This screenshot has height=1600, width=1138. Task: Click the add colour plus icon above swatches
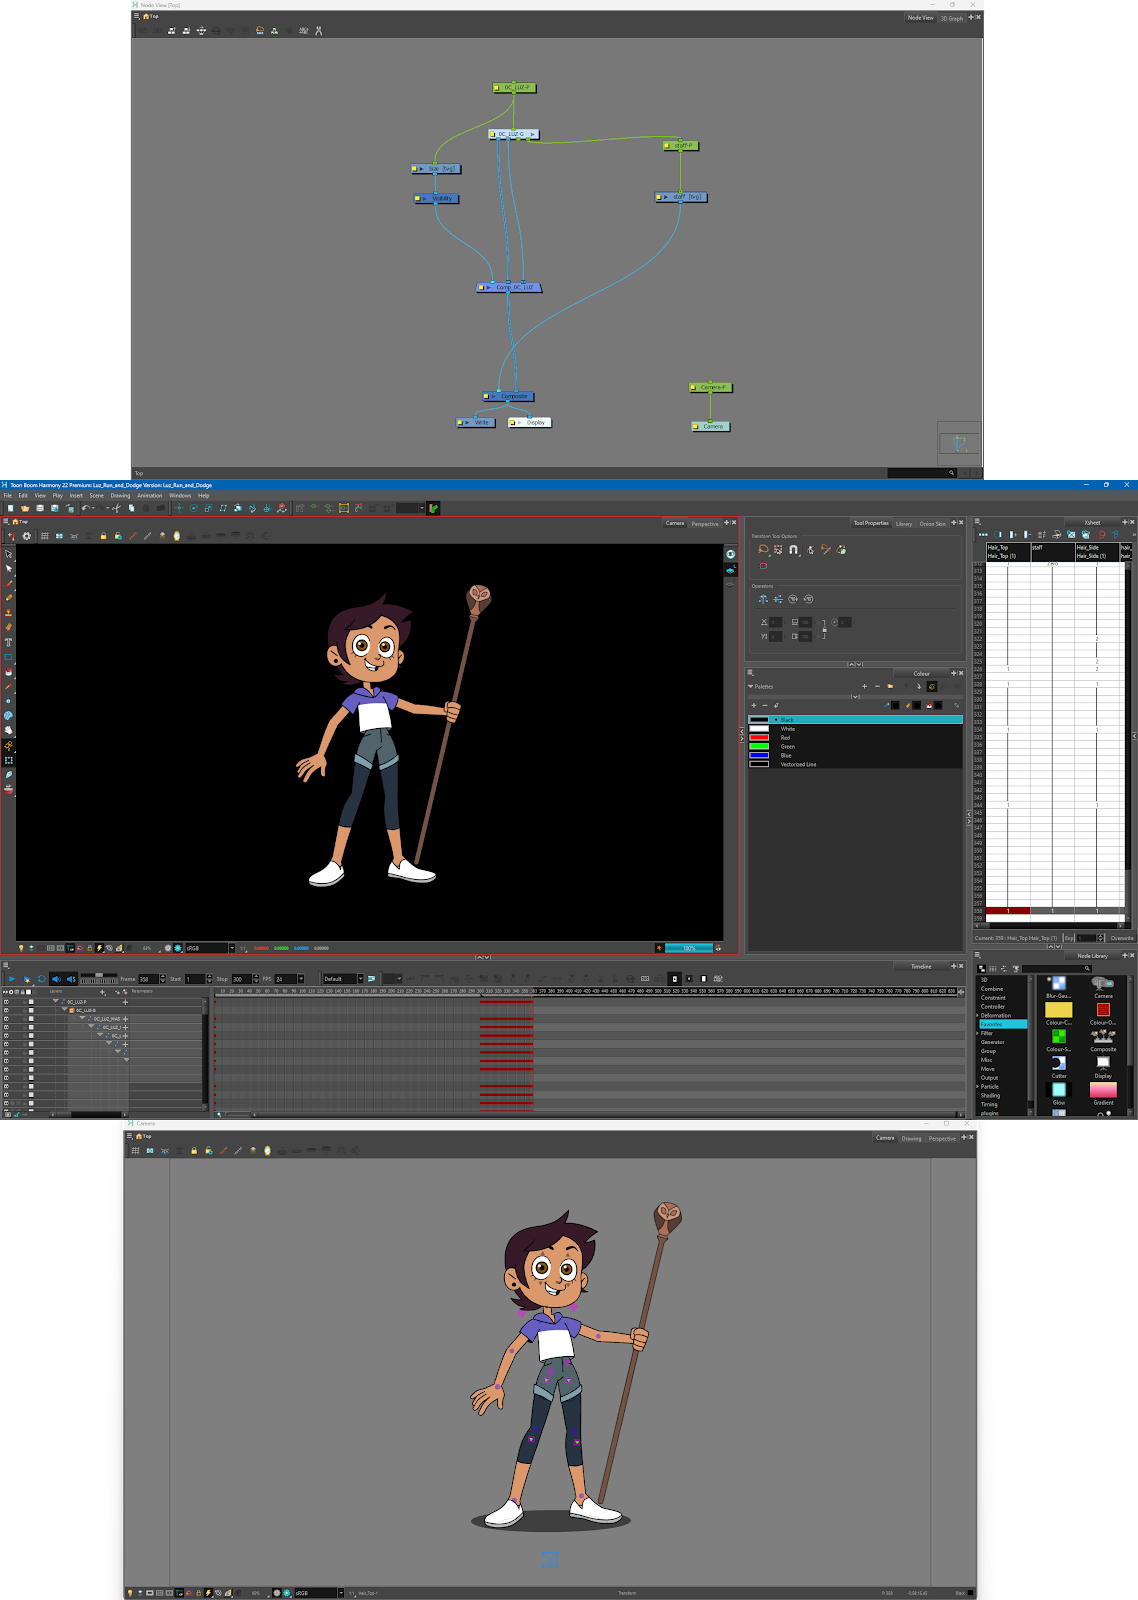(x=754, y=705)
